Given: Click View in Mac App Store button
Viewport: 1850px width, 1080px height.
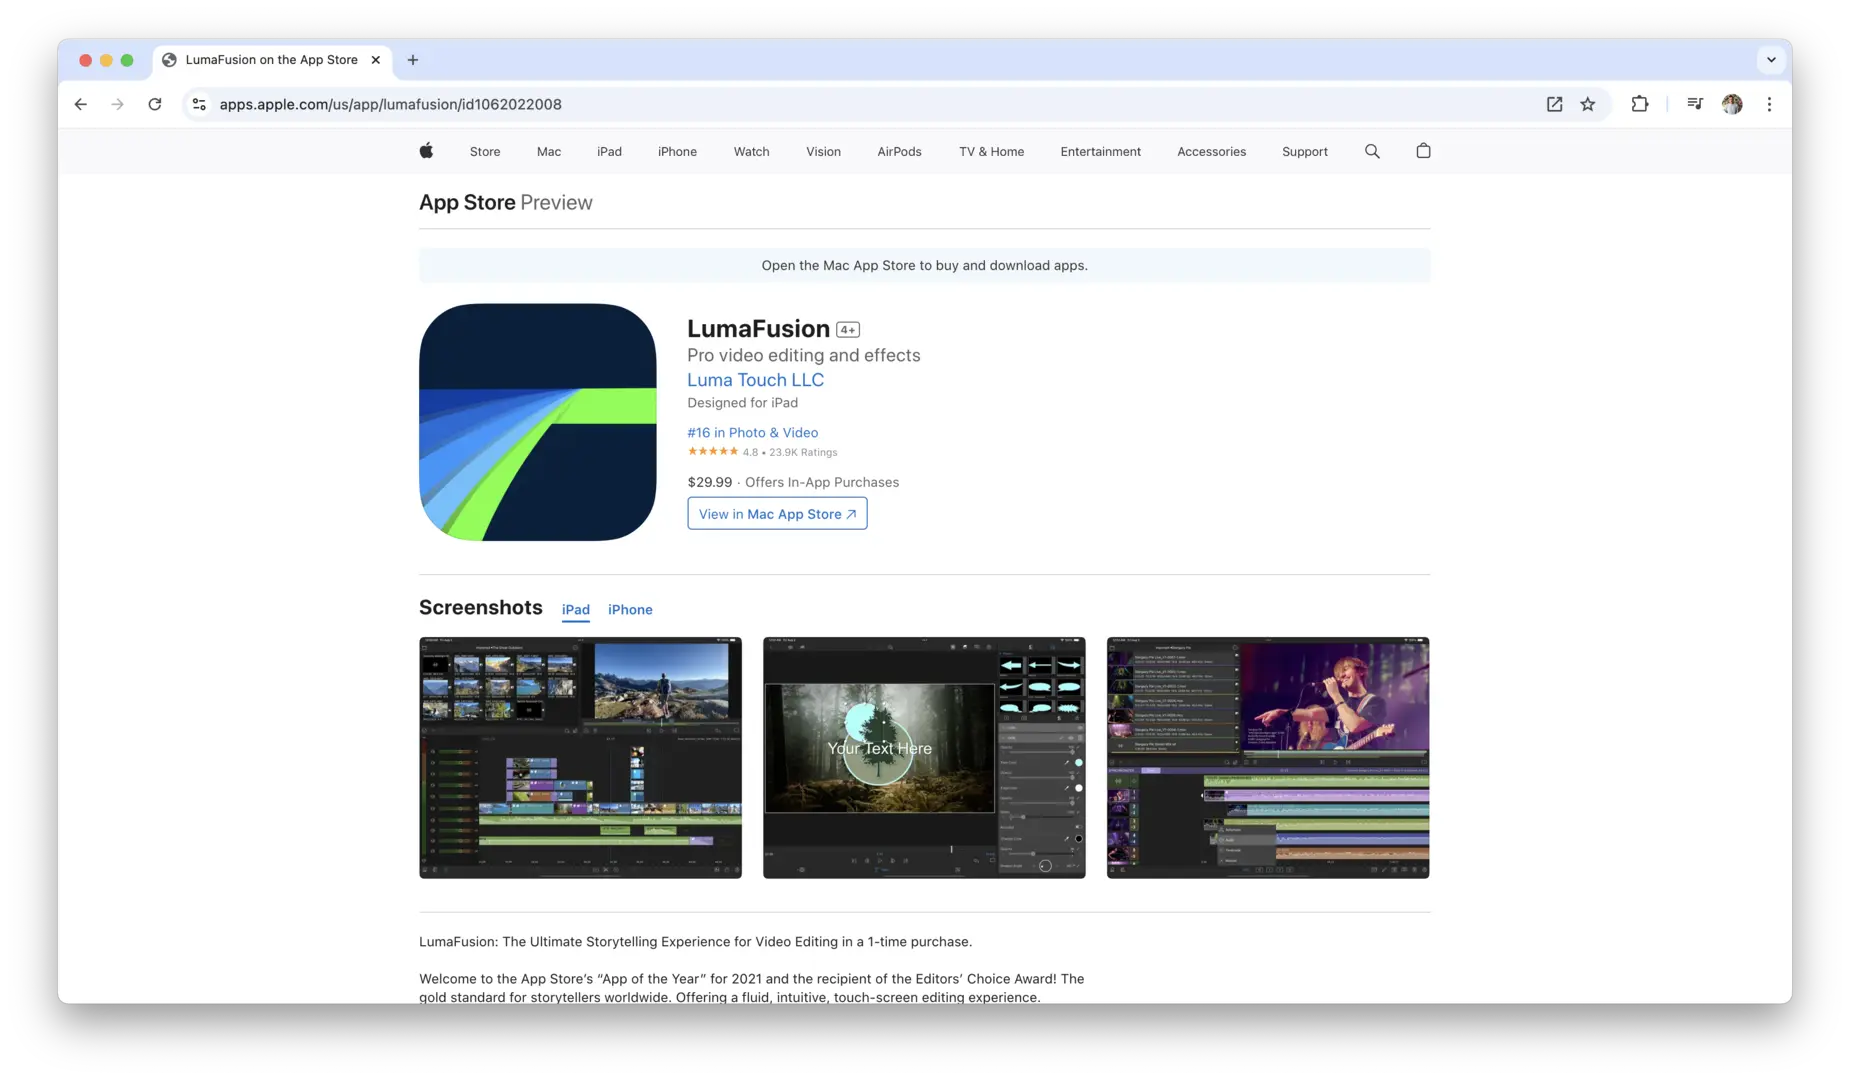Looking at the screenshot, I should point(777,514).
